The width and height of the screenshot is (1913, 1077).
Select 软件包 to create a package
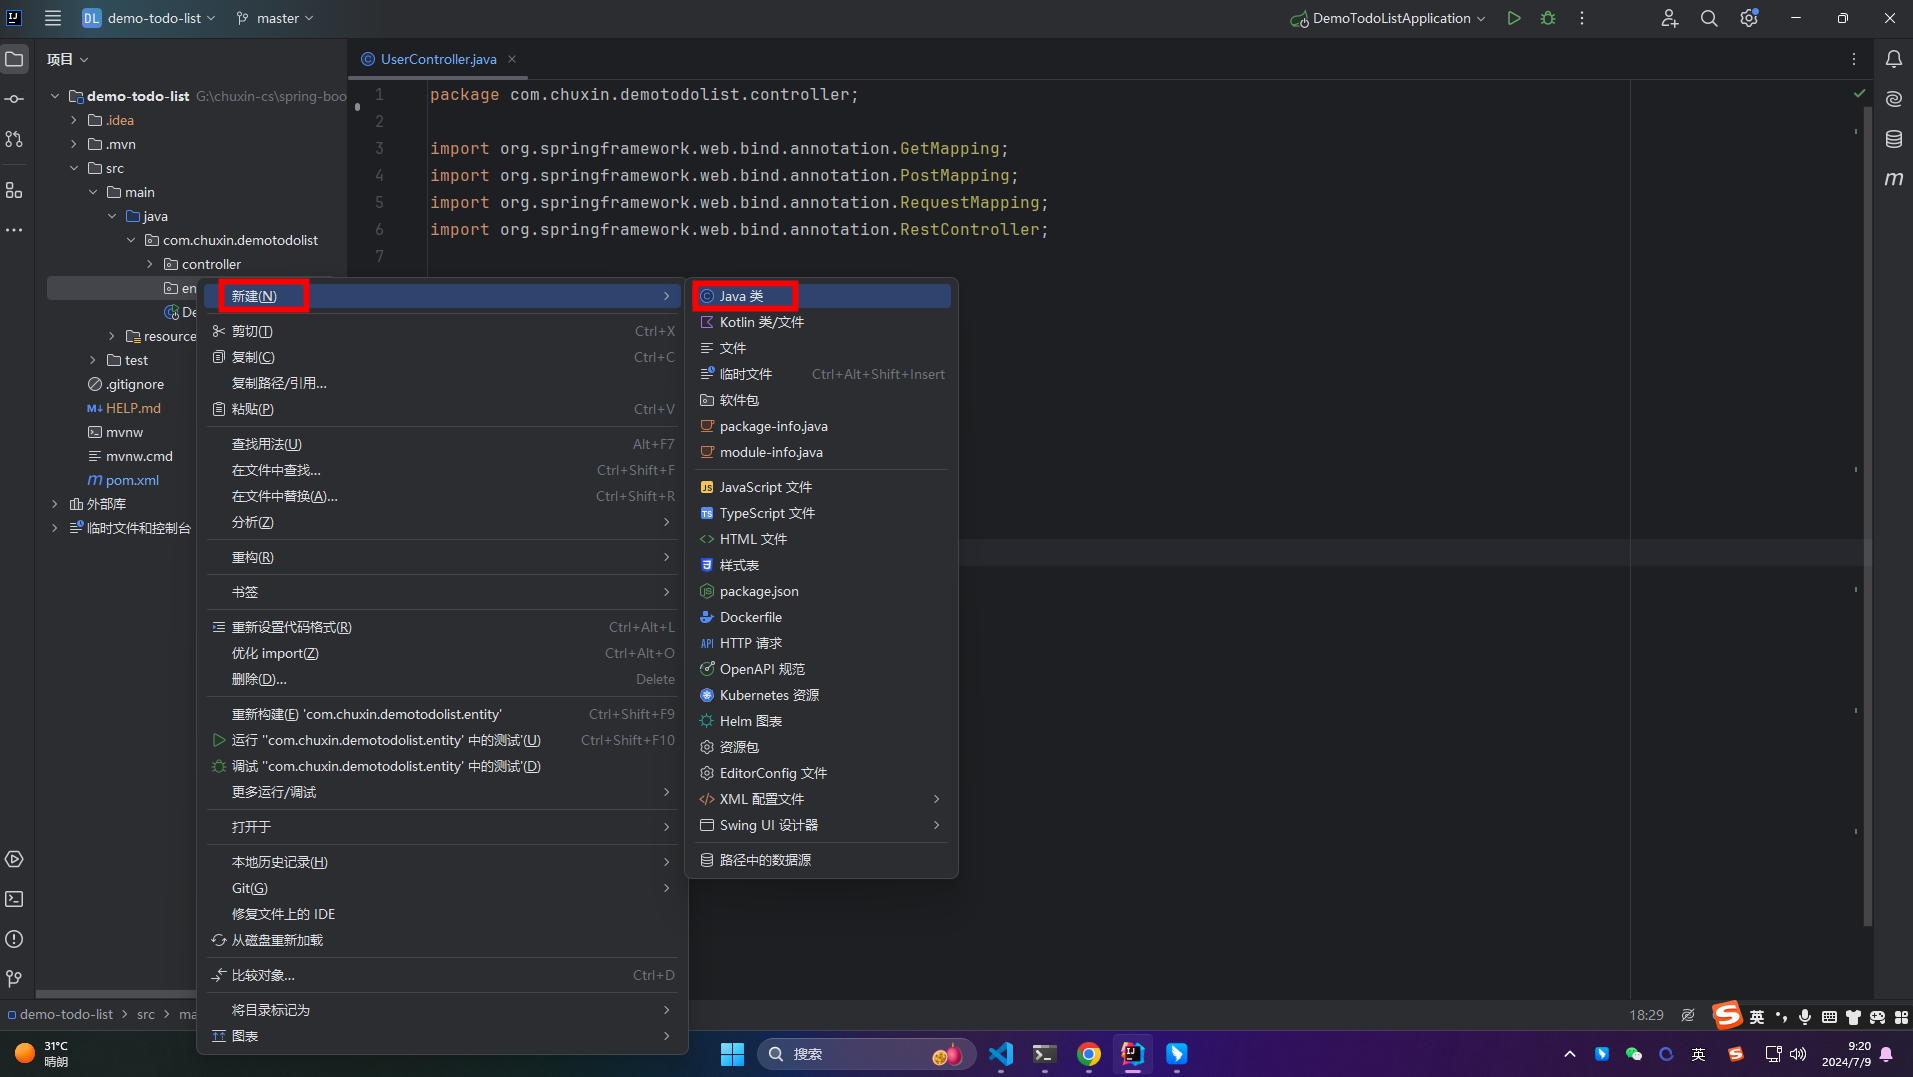click(x=821, y=400)
